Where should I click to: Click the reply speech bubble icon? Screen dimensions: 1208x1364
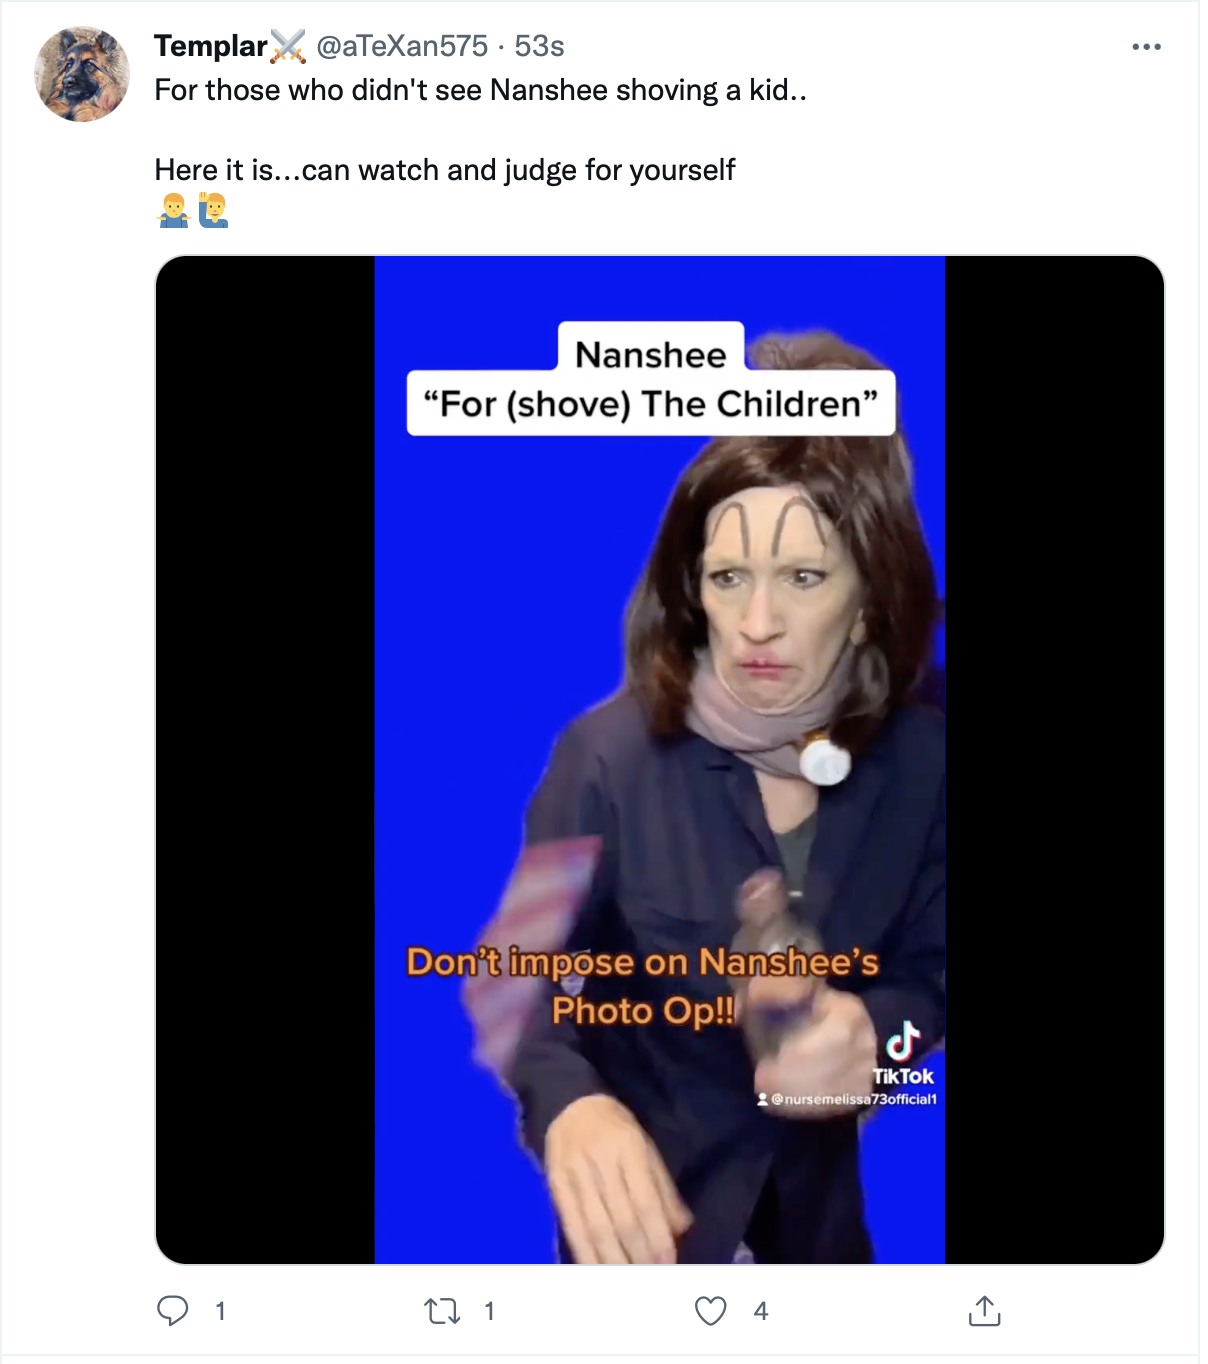point(173,1311)
